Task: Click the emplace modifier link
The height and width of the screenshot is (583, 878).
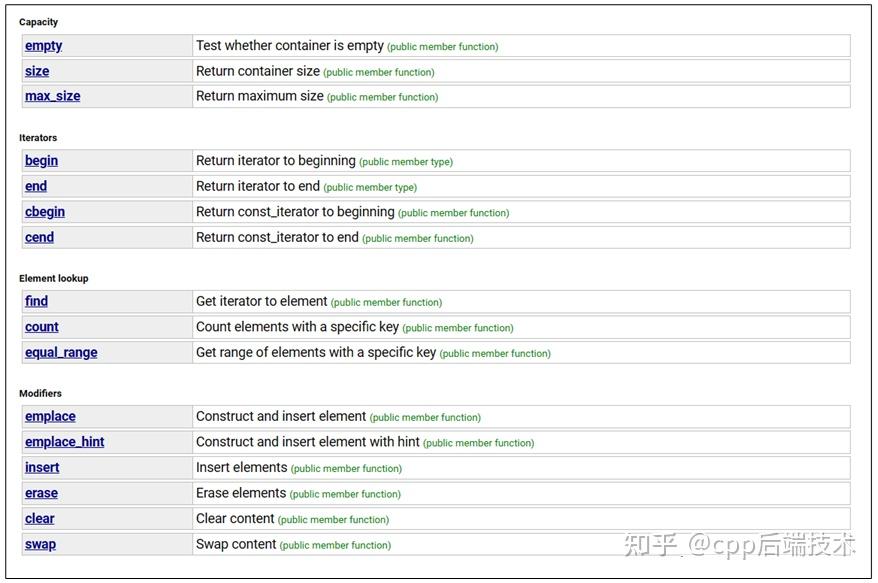Action: pyautogui.click(x=50, y=416)
